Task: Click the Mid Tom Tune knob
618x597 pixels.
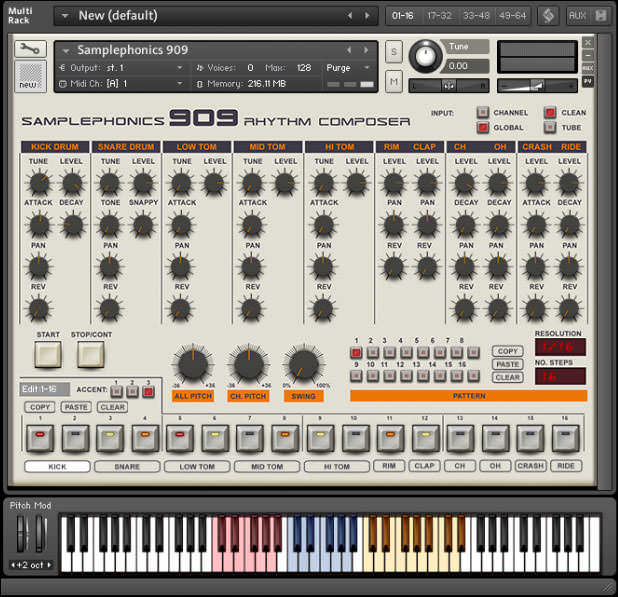Action: [x=252, y=183]
